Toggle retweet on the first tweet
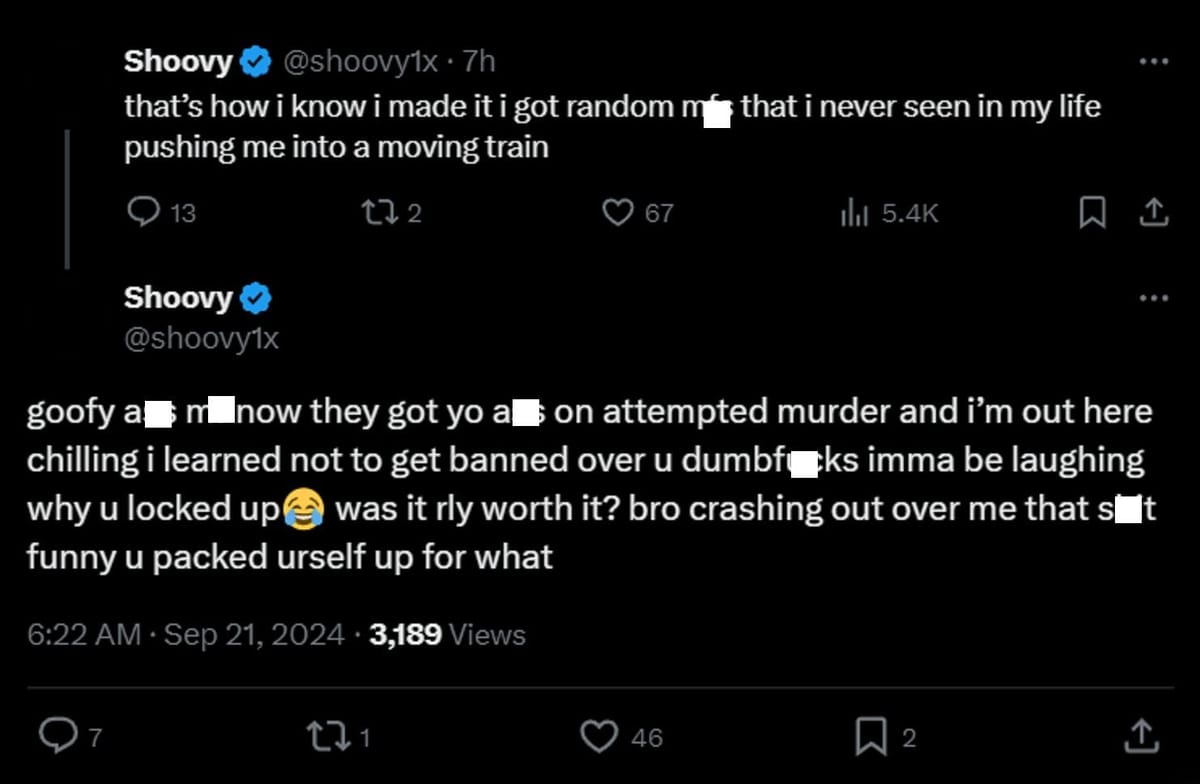This screenshot has width=1200, height=784. click(379, 212)
